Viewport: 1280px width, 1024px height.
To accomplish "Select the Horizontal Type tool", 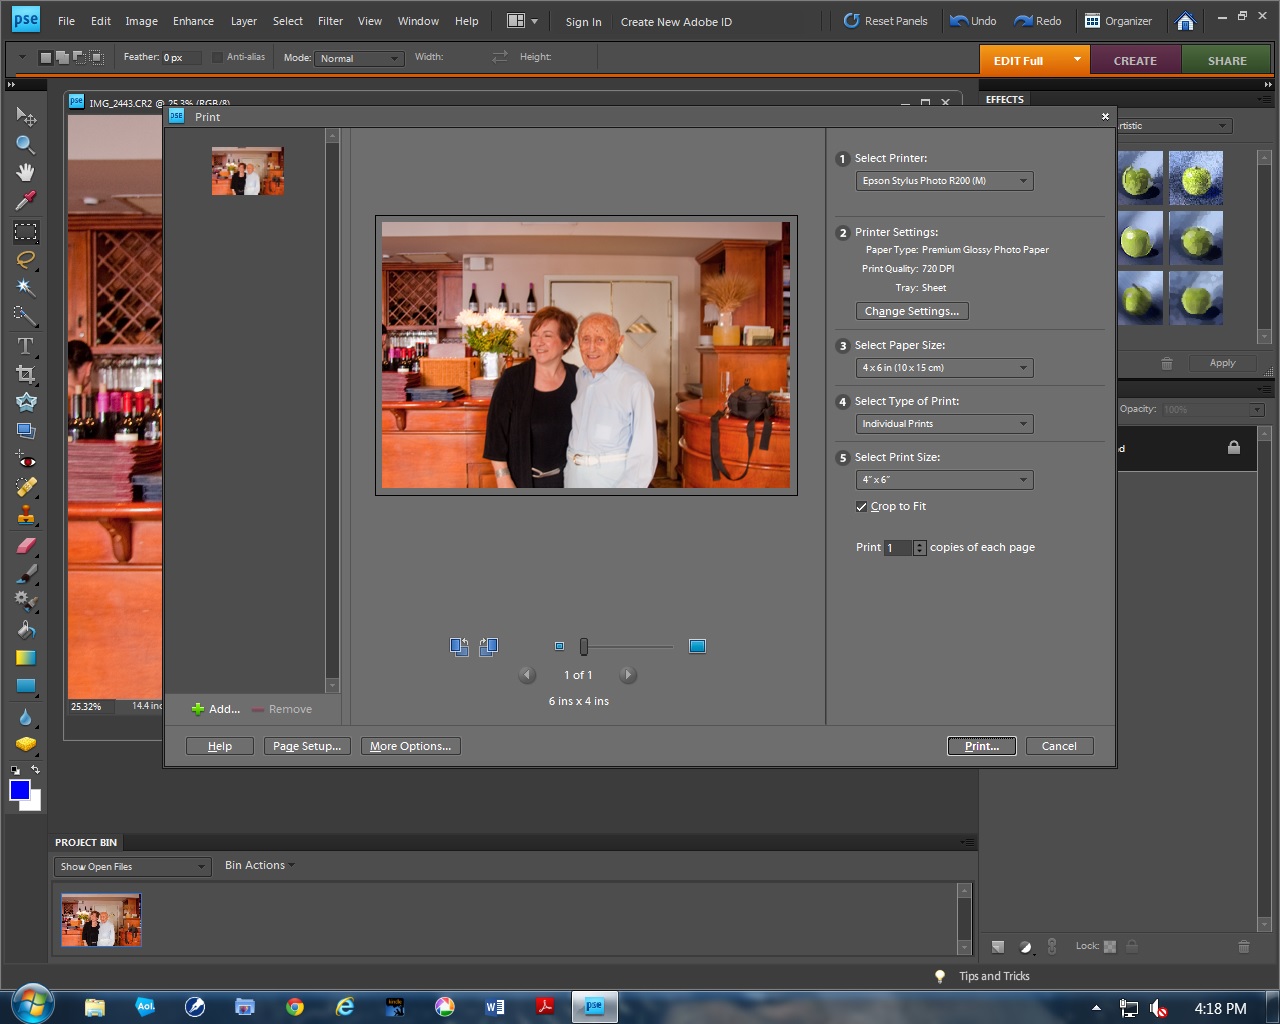I will coord(25,346).
